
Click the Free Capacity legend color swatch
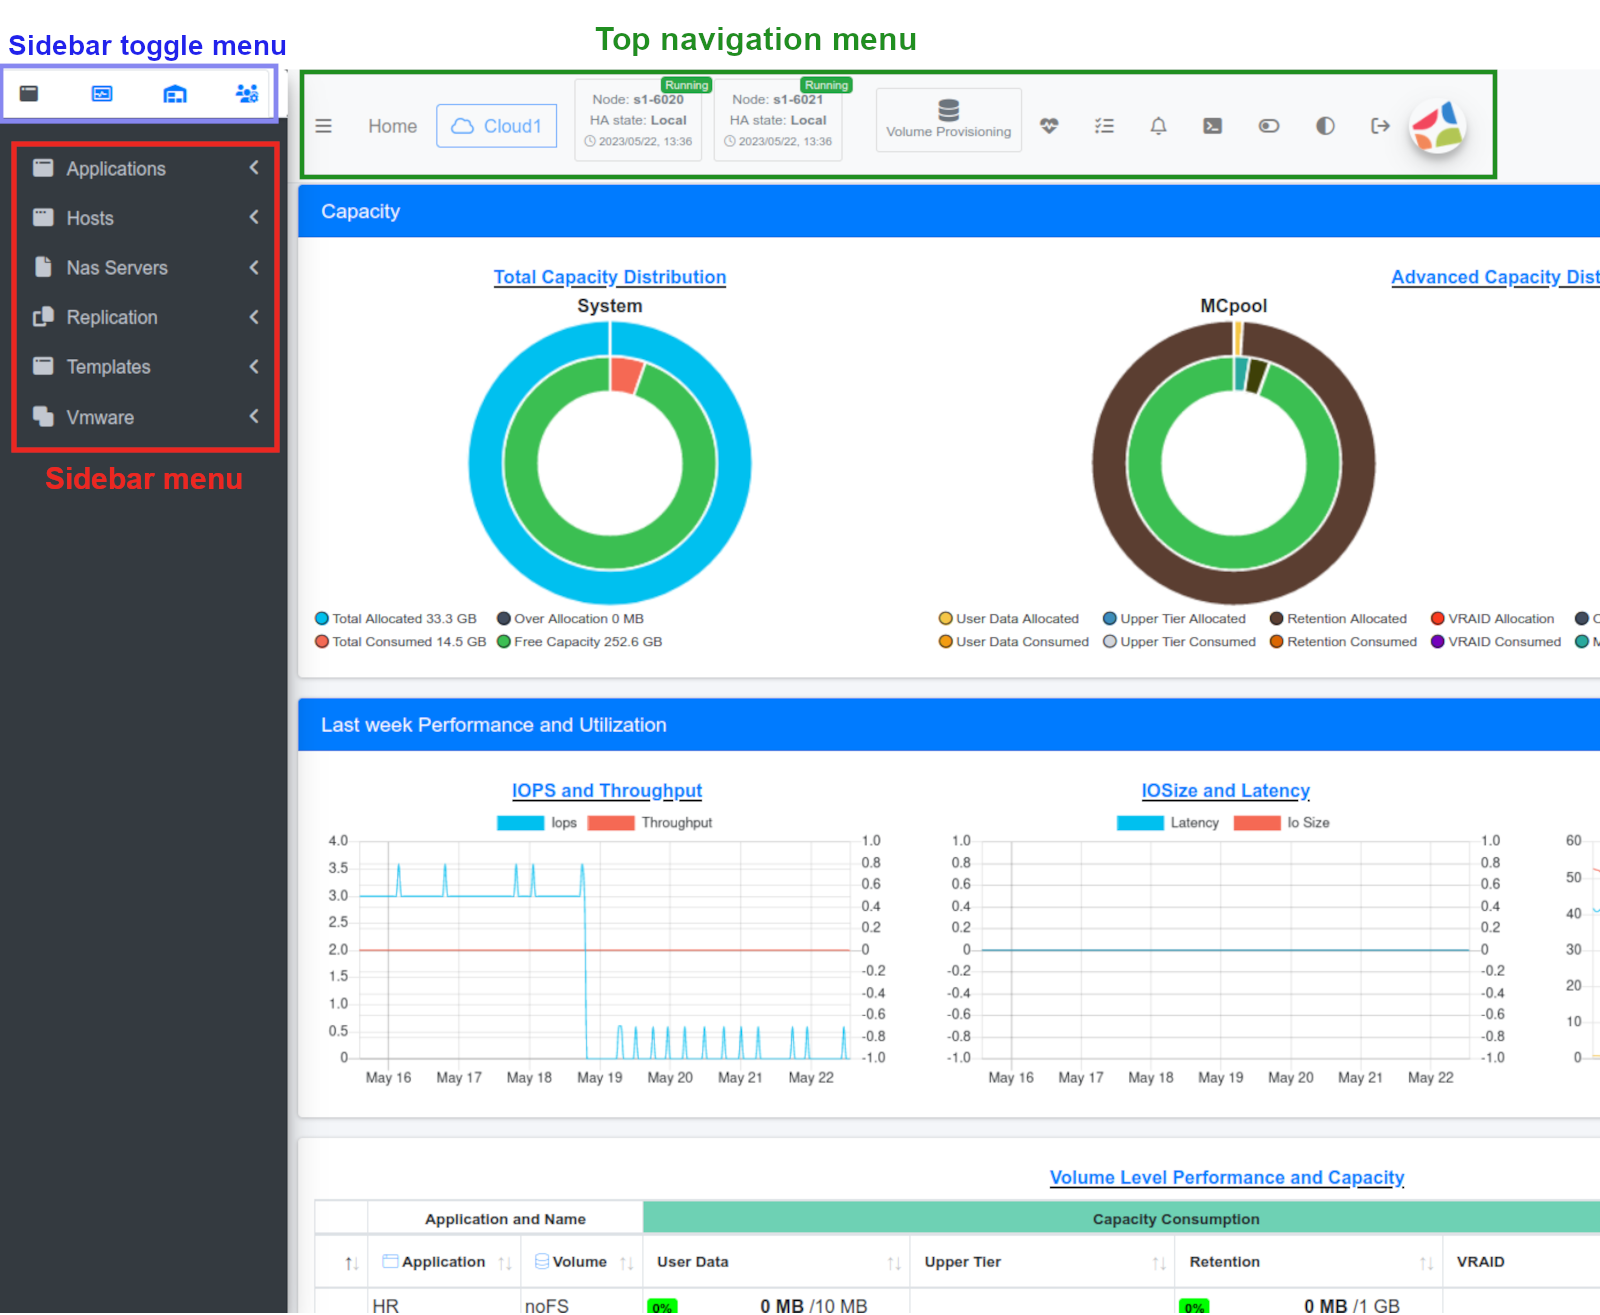(x=504, y=642)
